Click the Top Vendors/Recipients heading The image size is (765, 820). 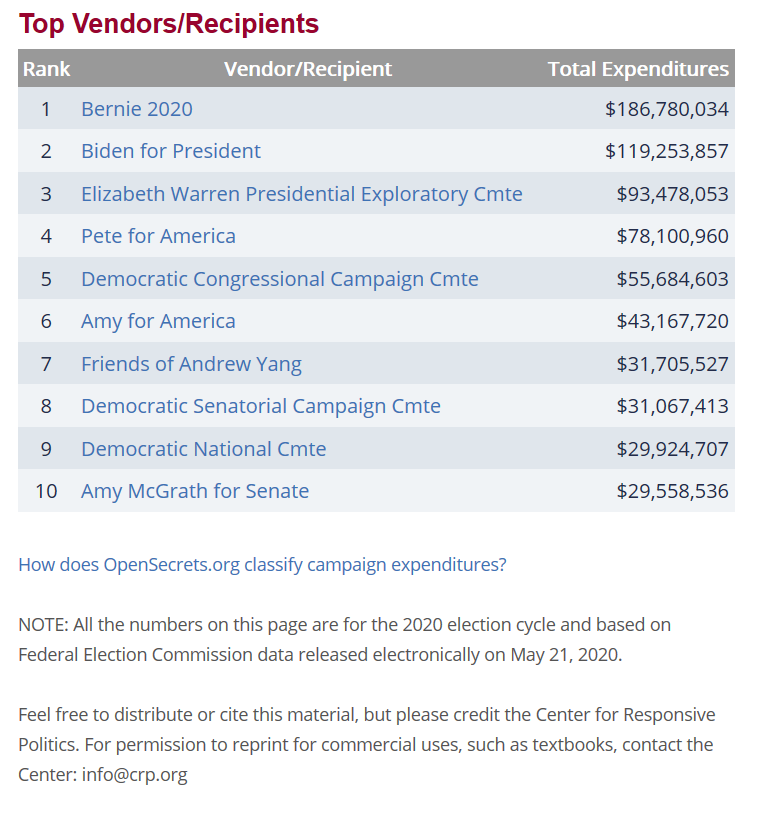pos(169,24)
